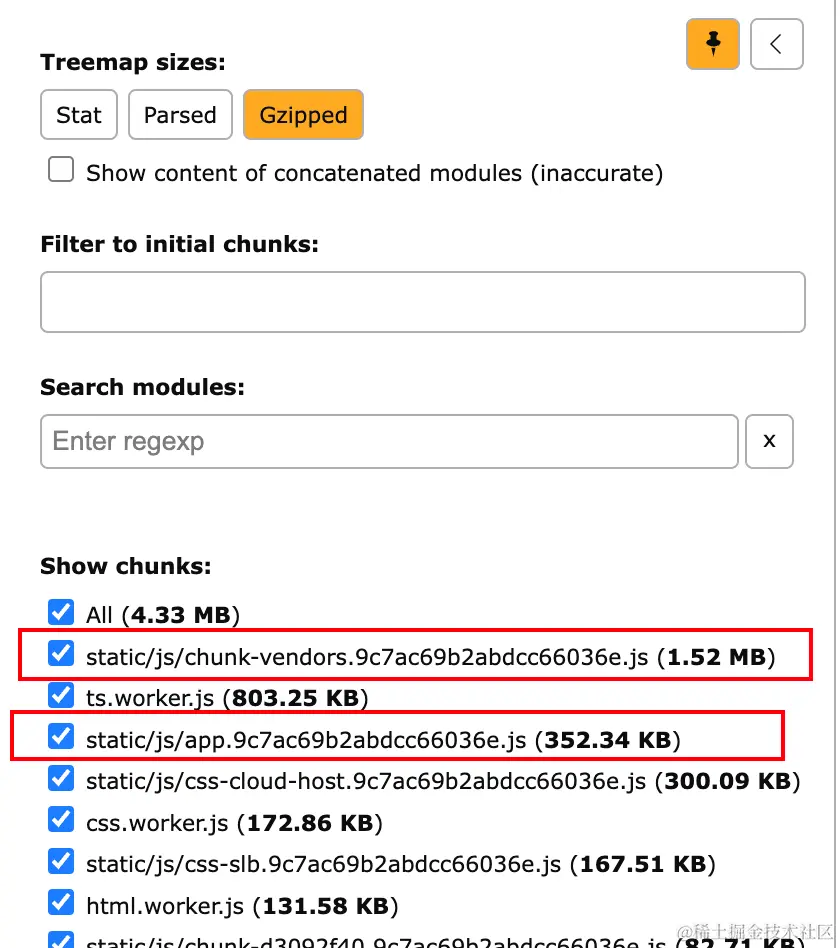
Task: Select the Stat treemap size
Action: (x=79, y=115)
